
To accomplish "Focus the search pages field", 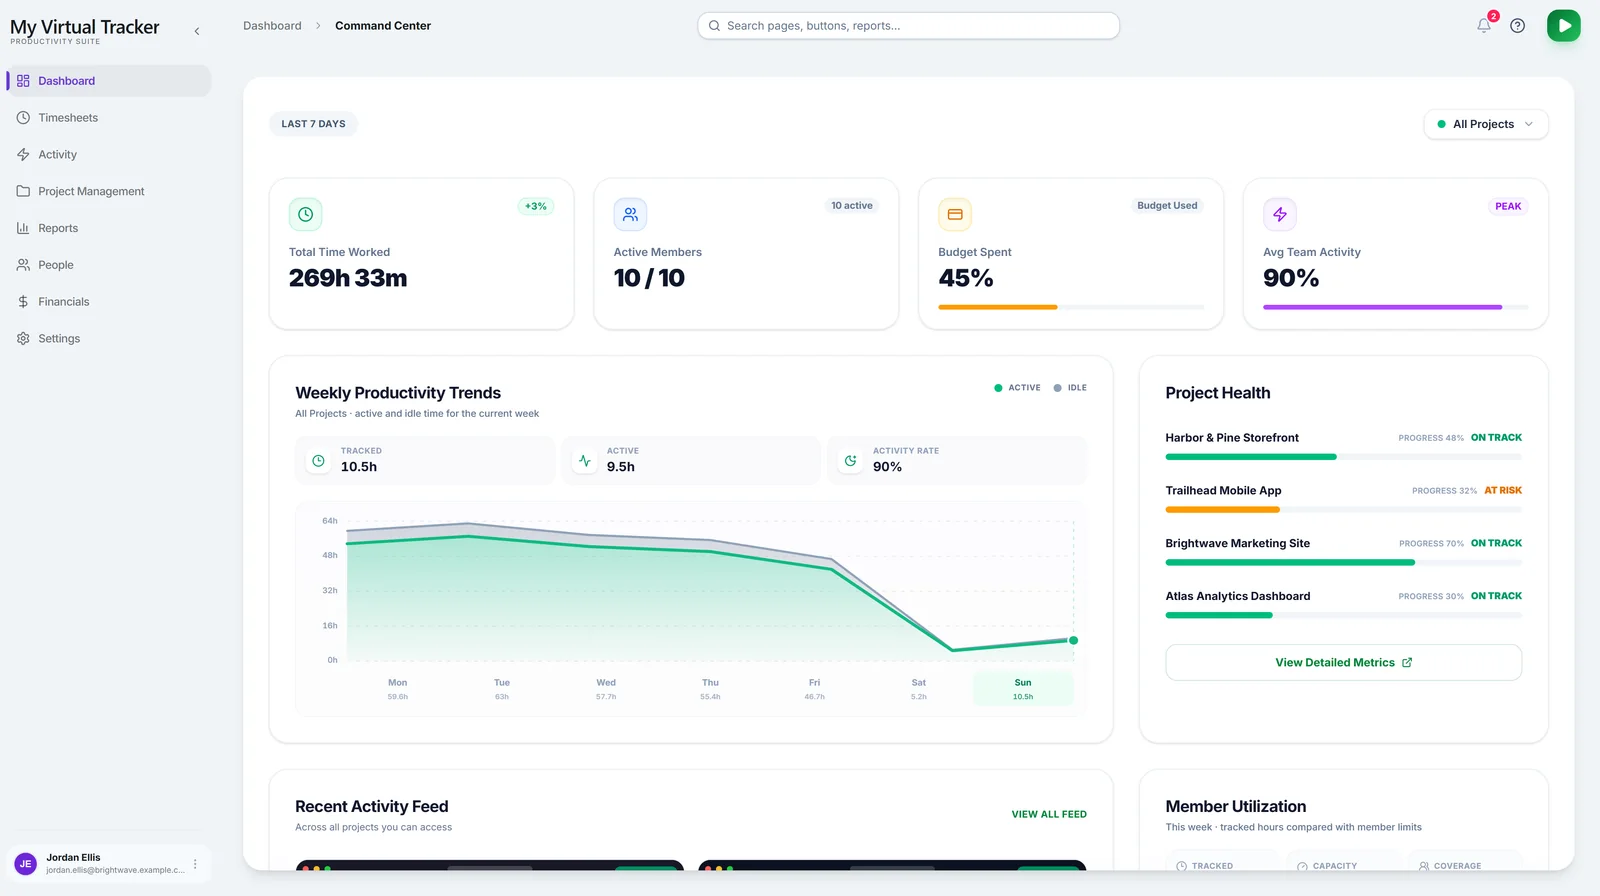I will [x=908, y=26].
